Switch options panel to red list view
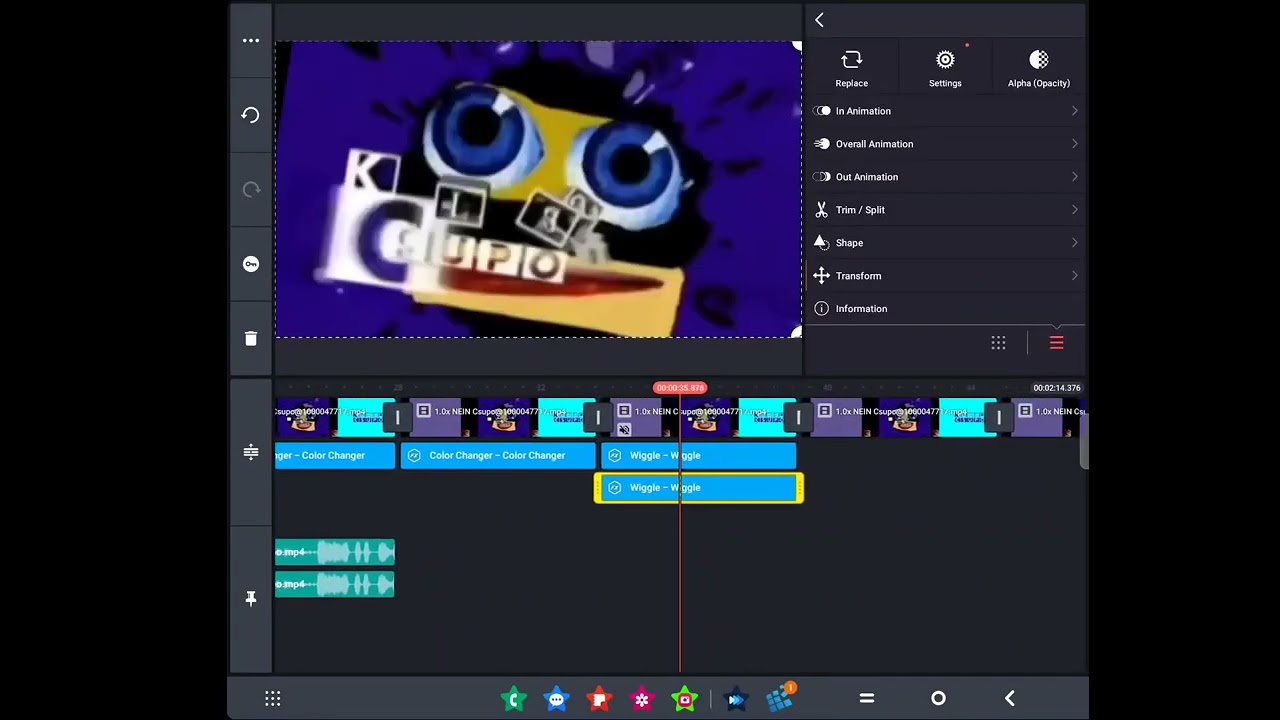 pos(1056,343)
